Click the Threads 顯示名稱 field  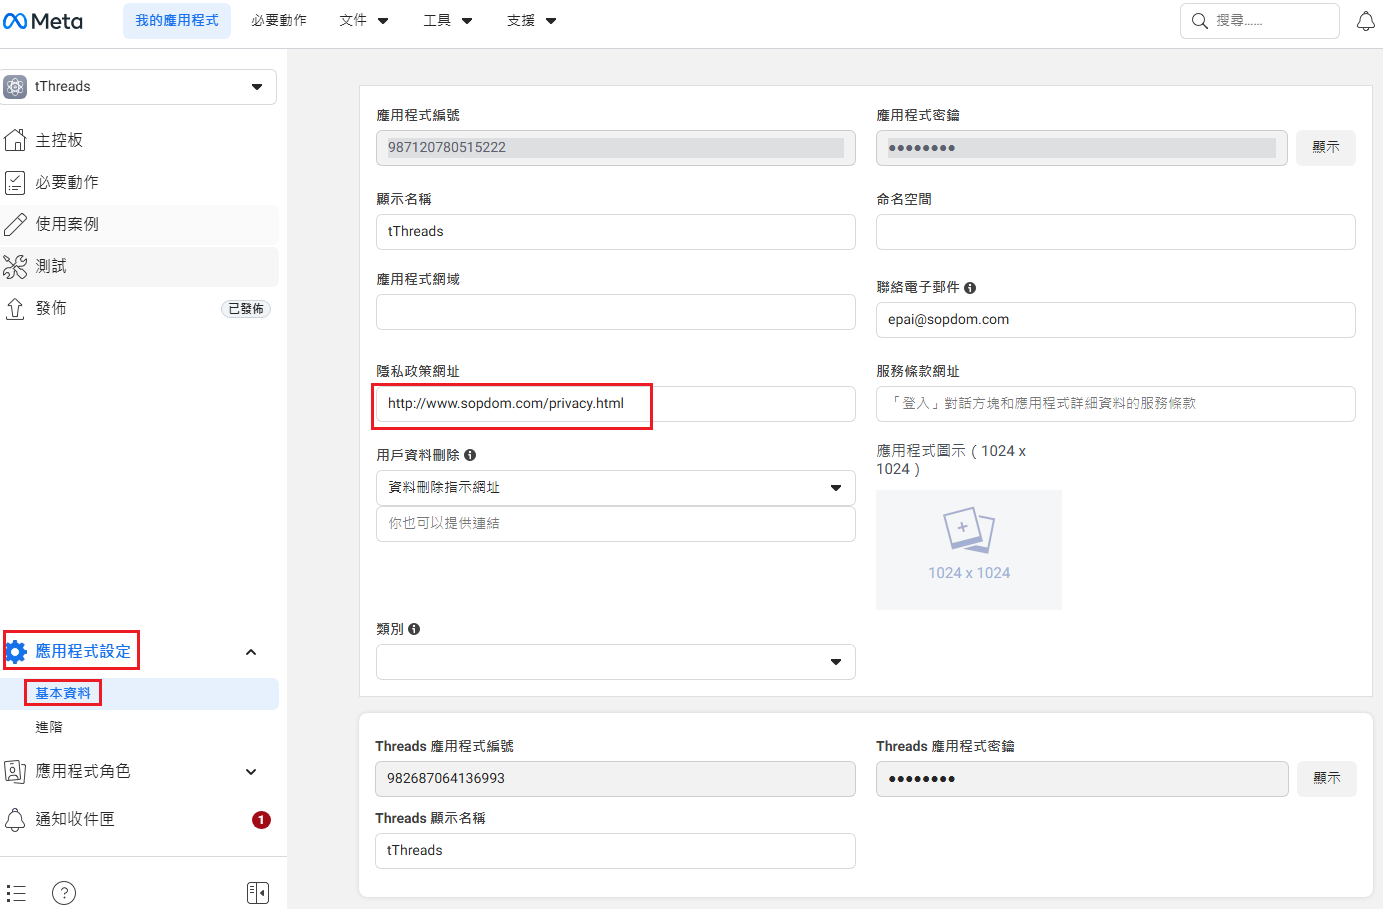pyautogui.click(x=615, y=851)
